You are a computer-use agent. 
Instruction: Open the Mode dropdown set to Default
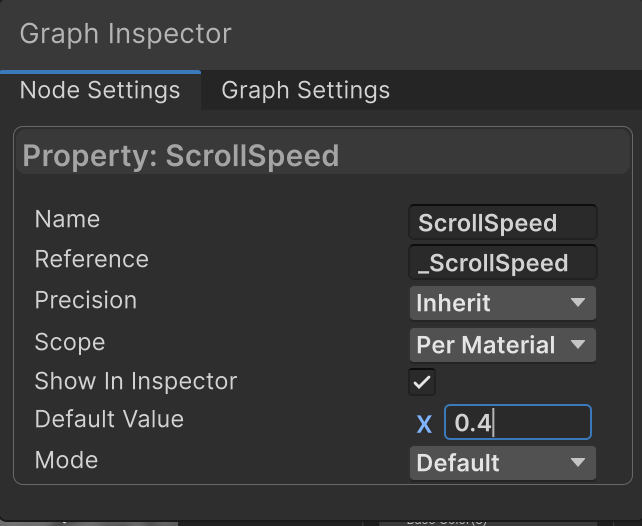tap(502, 463)
